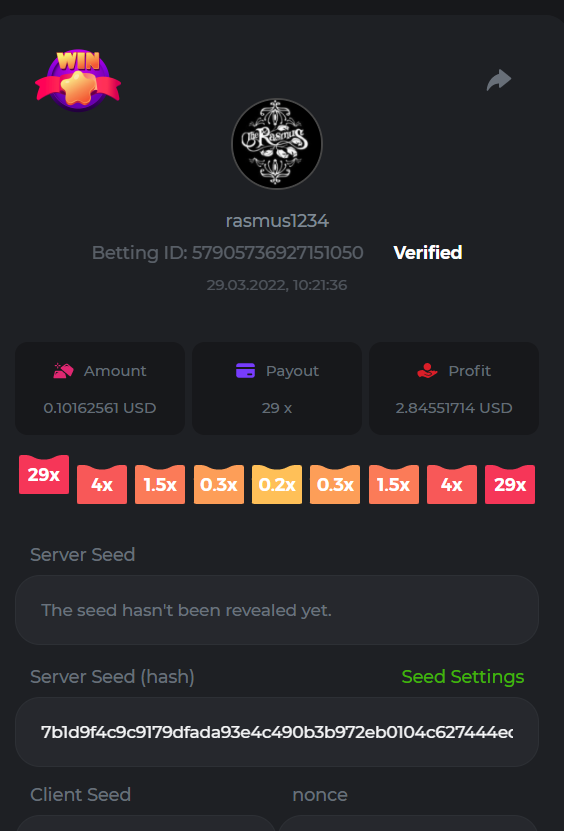Select the yellow 0.2x multiplier tile
The height and width of the screenshot is (831, 564).
[x=277, y=484]
